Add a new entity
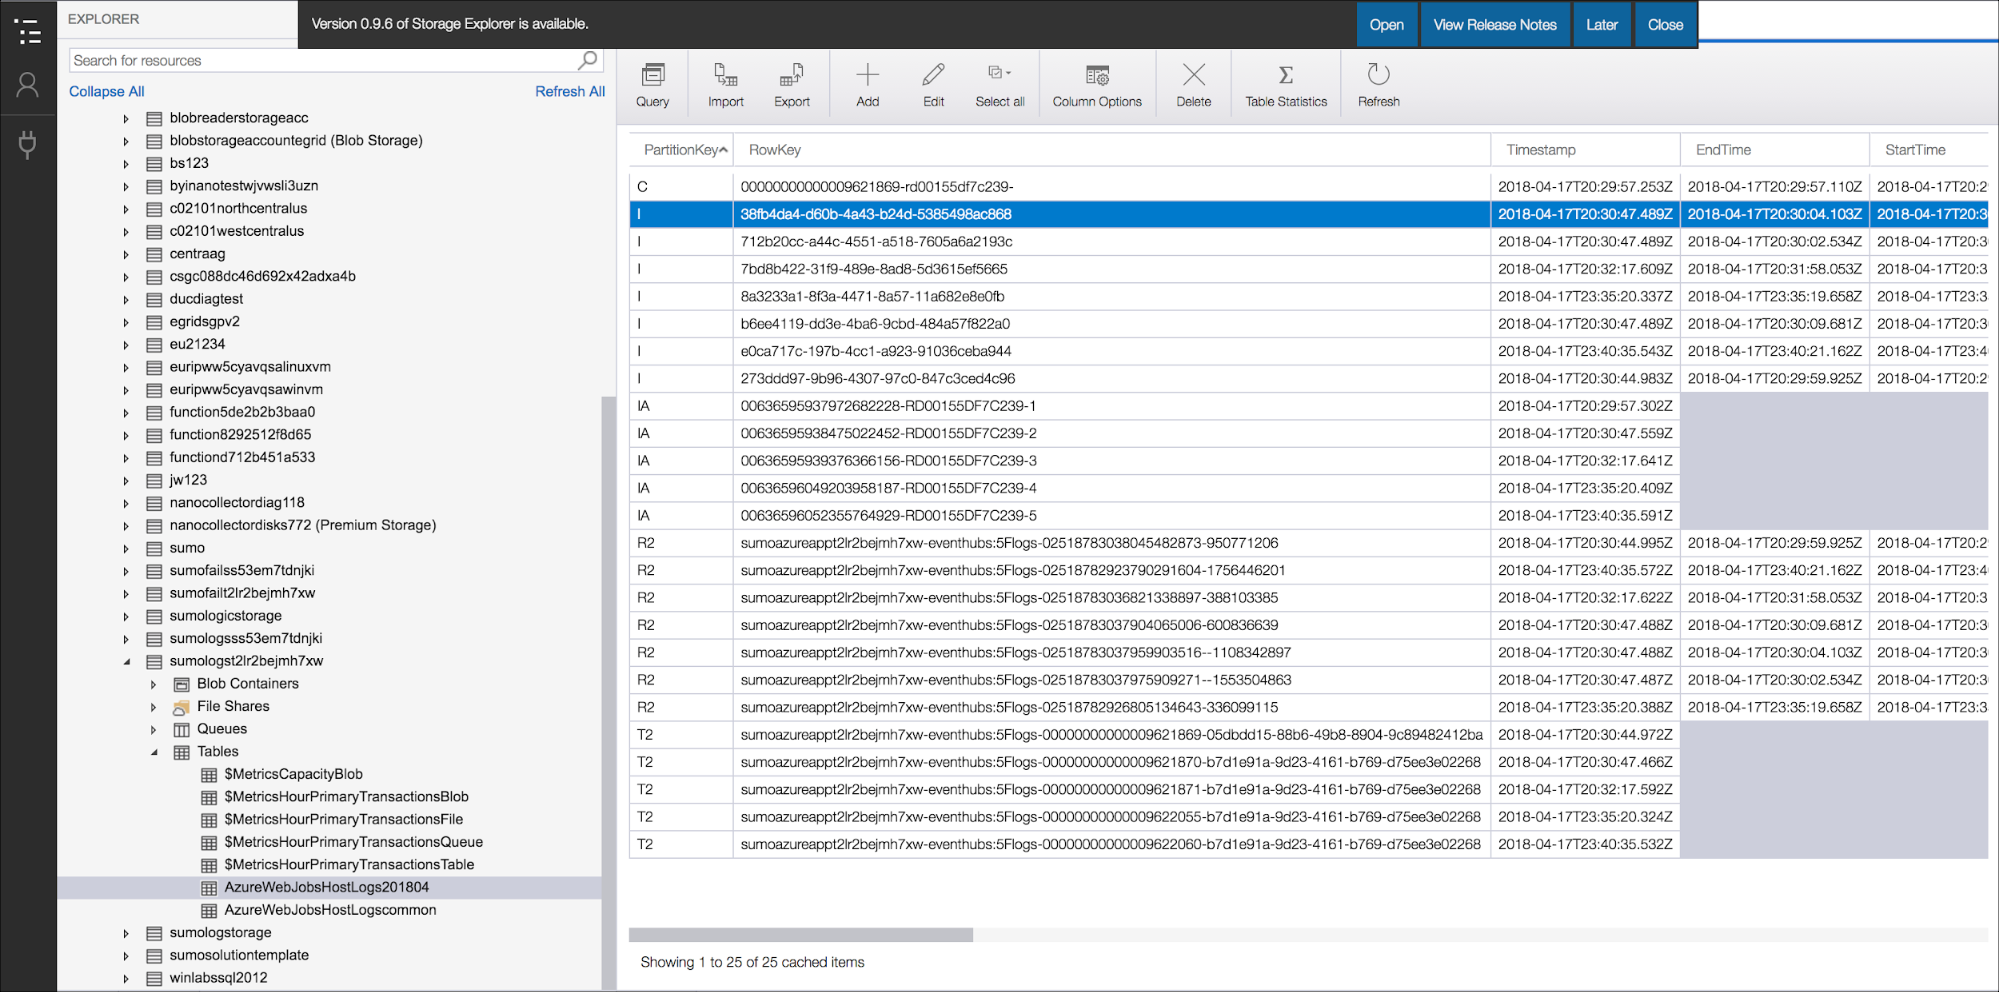Viewport: 1999px width, 992px height. point(866,83)
